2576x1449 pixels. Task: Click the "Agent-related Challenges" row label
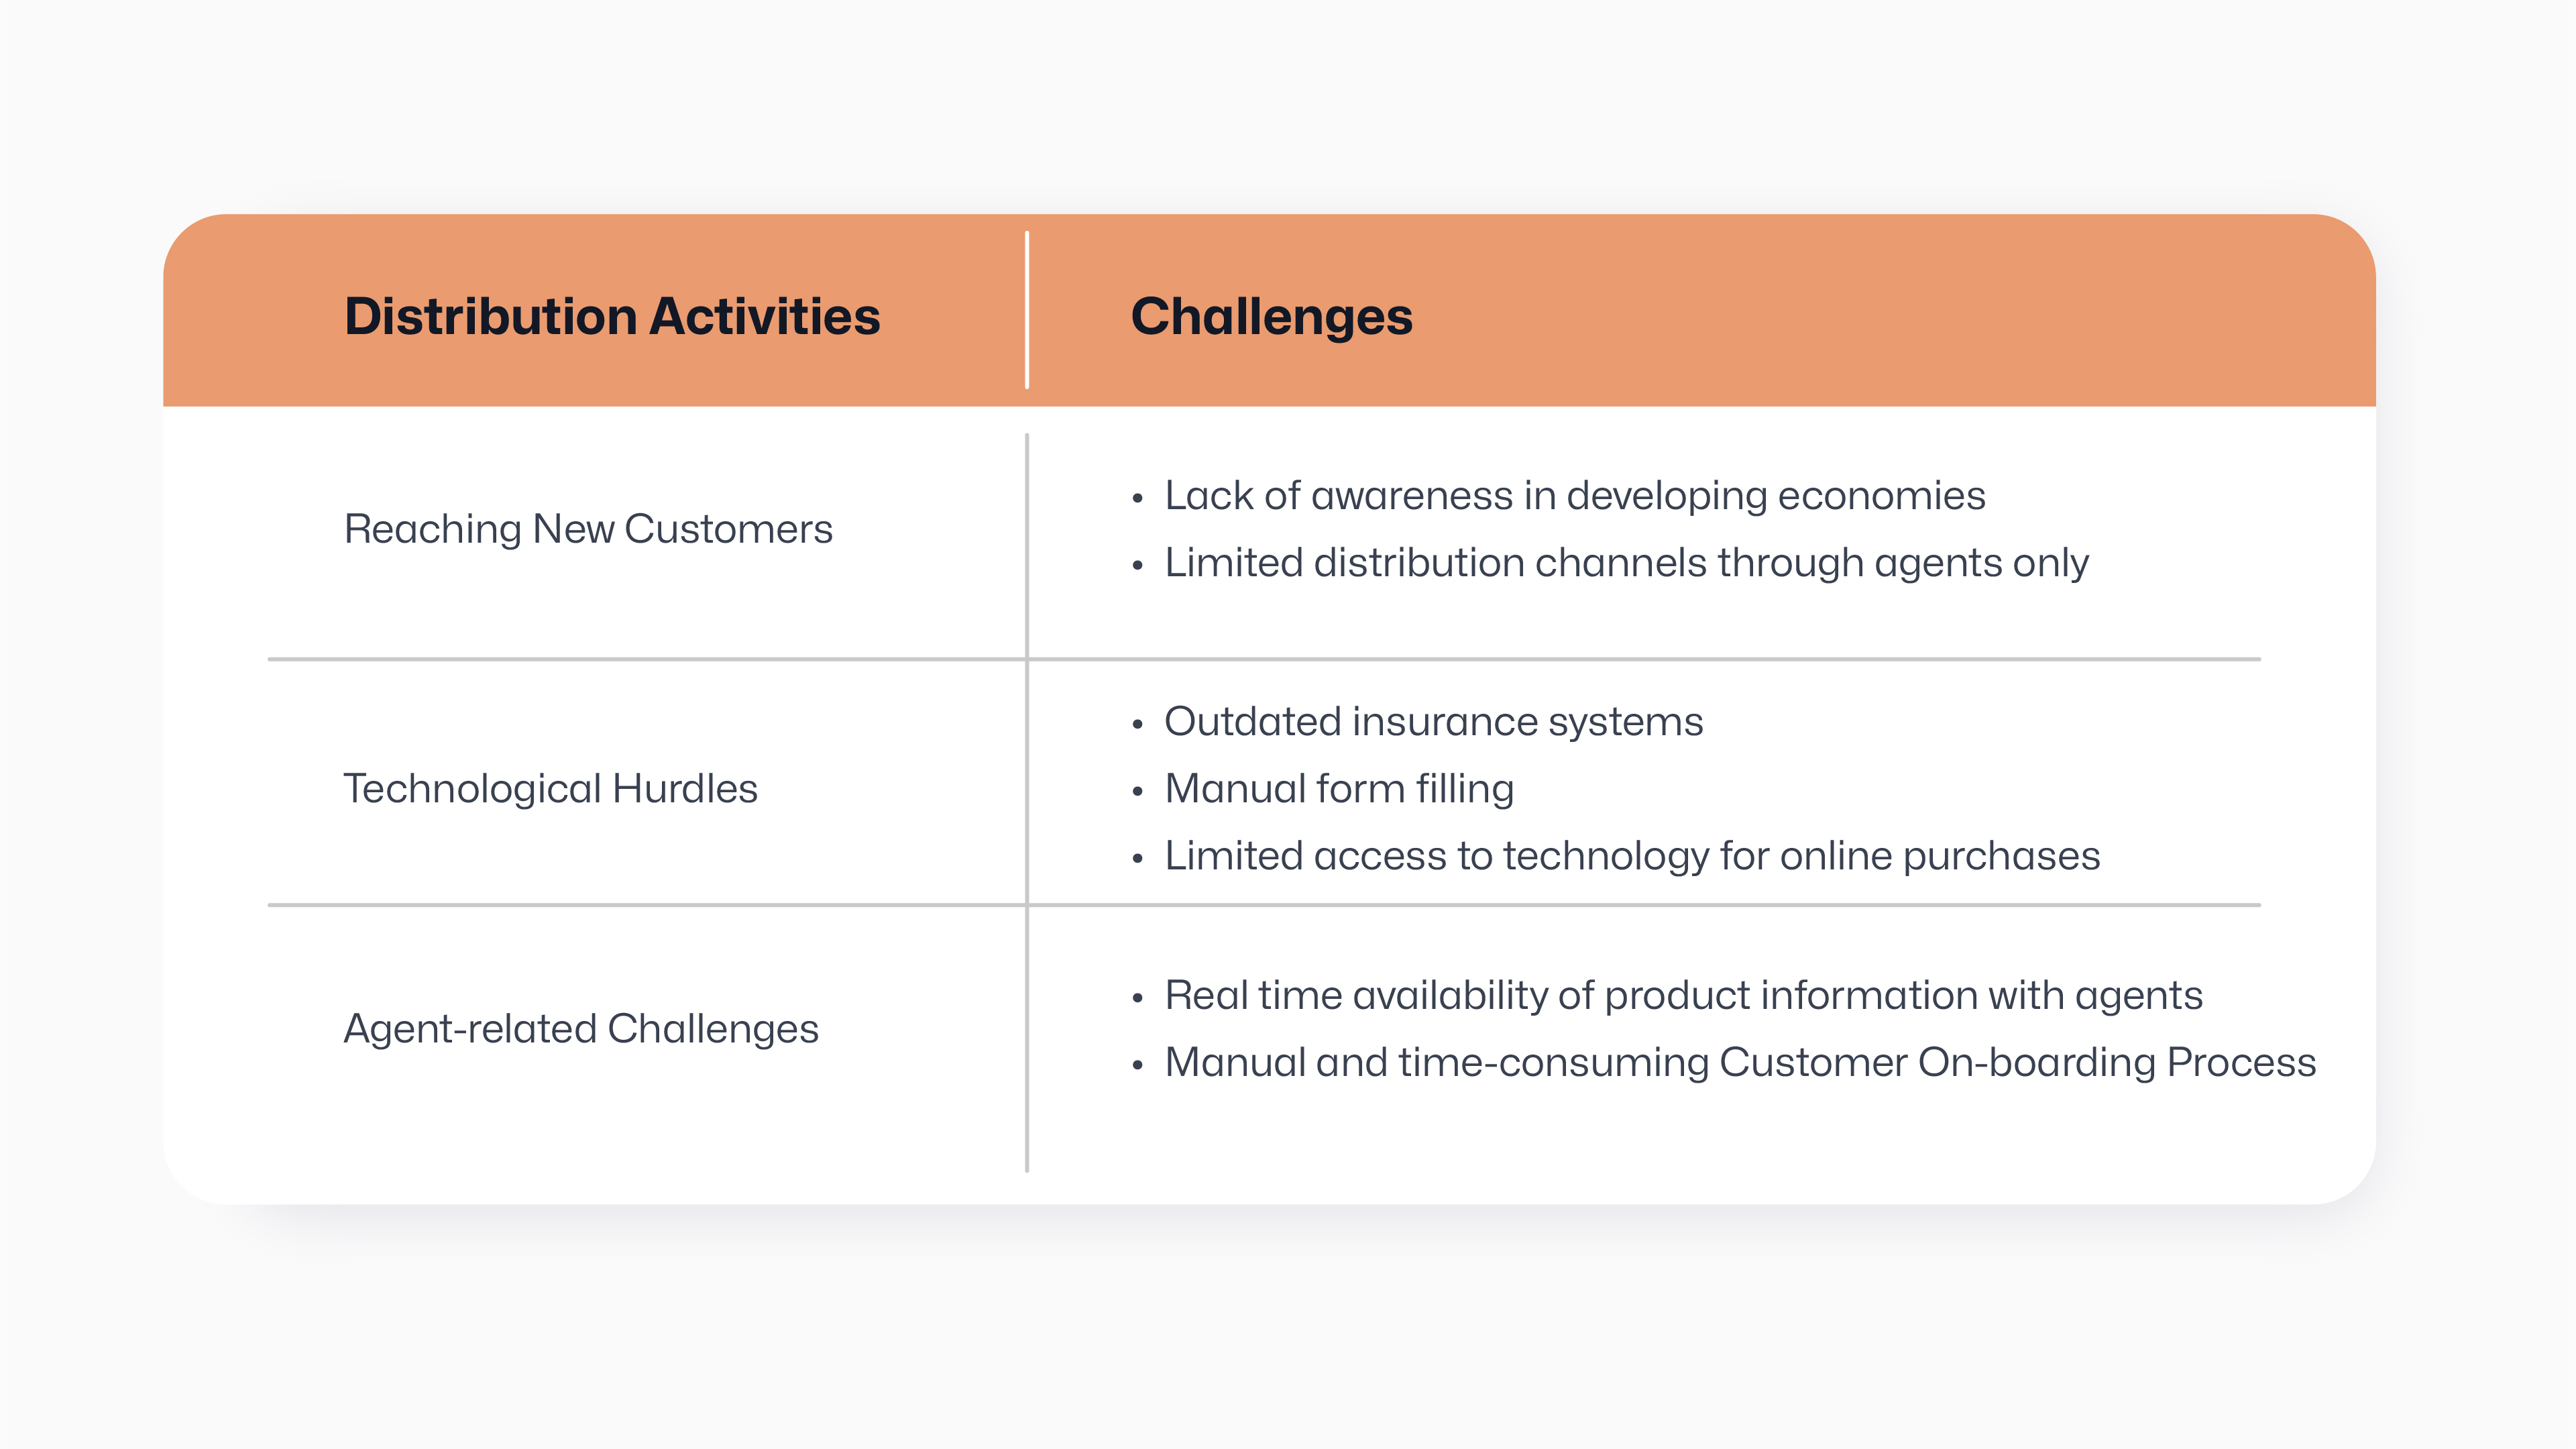(581, 1029)
